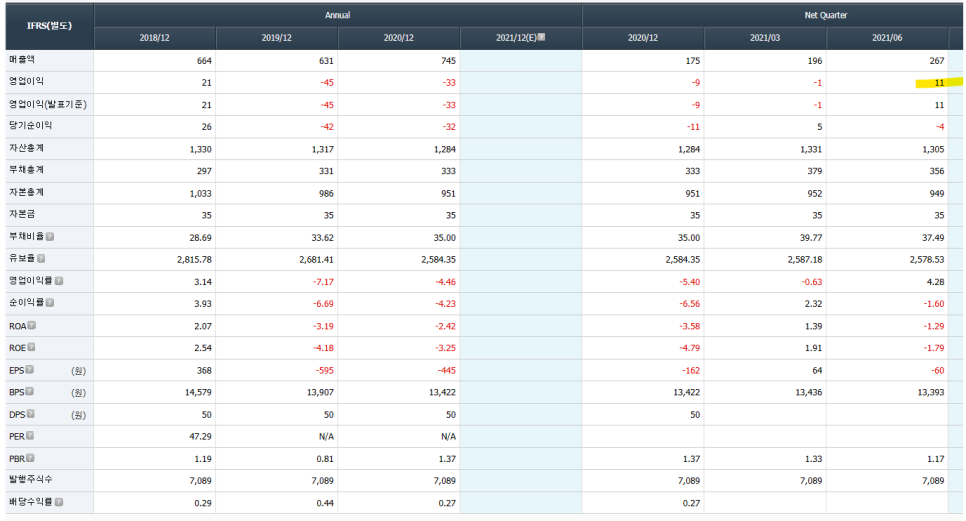Click the highlighted 11 in the 영업이익 row
This screenshot has height=521, width=966.
click(939, 83)
